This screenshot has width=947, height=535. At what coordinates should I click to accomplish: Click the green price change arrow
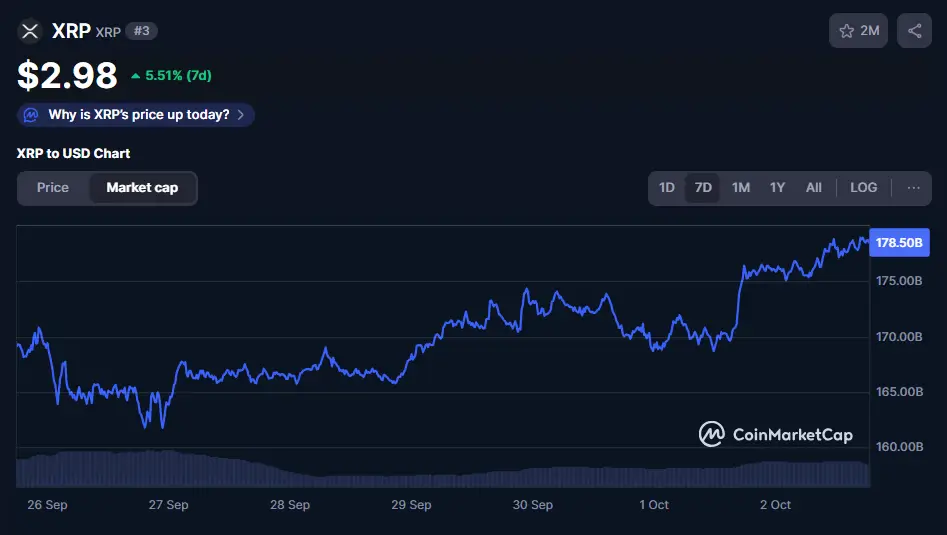click(x=135, y=76)
